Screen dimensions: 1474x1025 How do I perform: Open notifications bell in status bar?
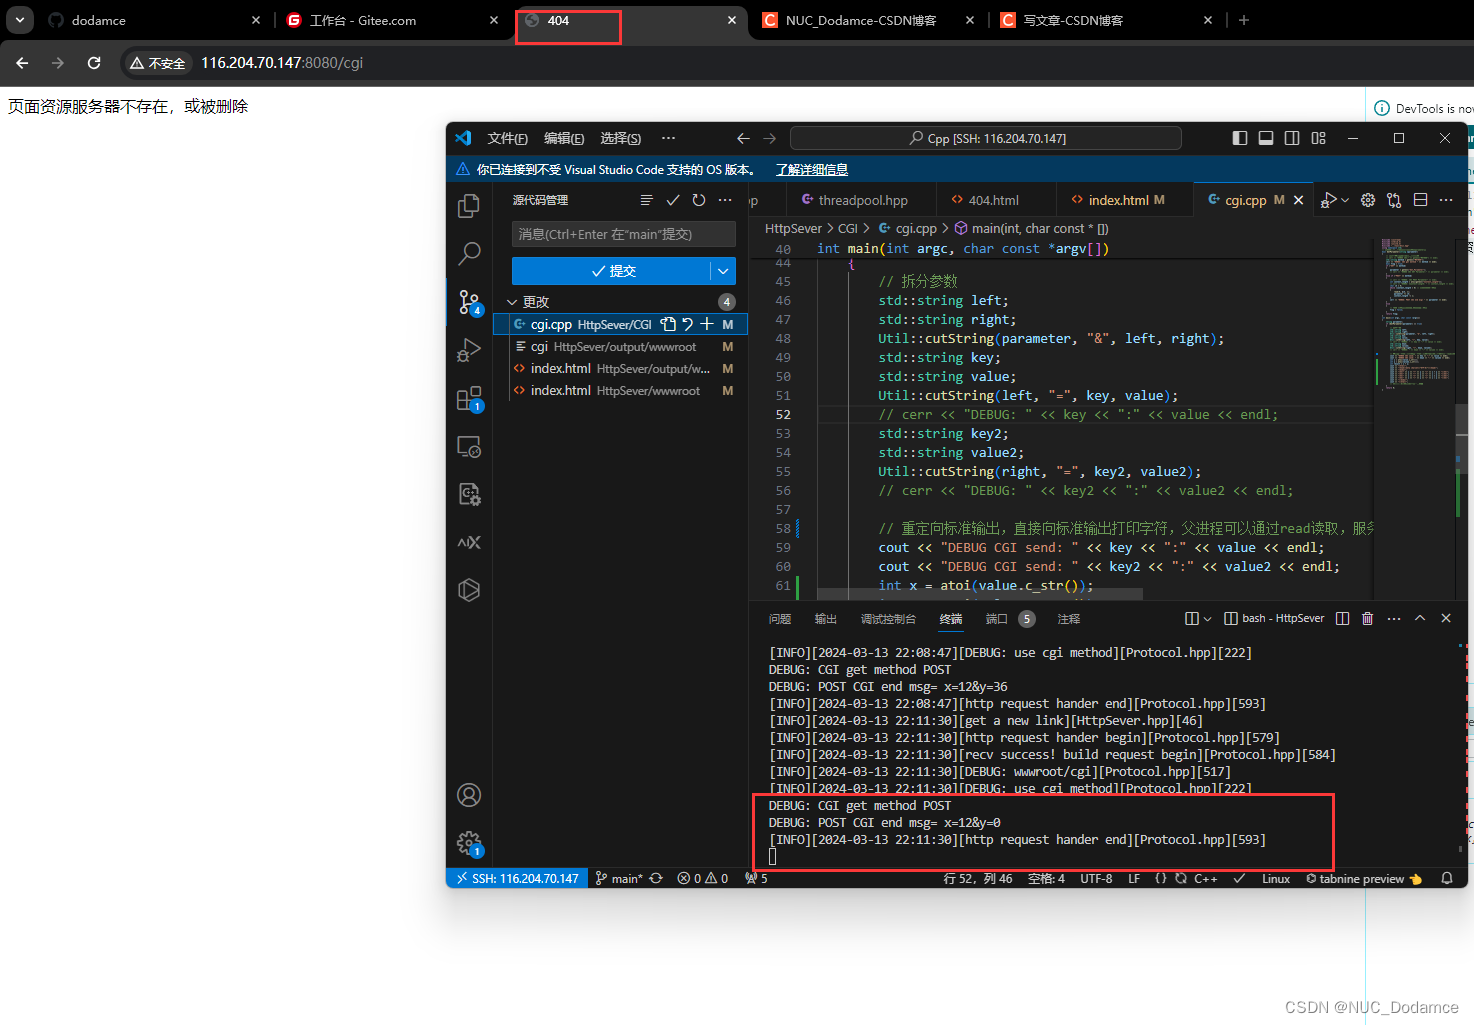(1447, 878)
